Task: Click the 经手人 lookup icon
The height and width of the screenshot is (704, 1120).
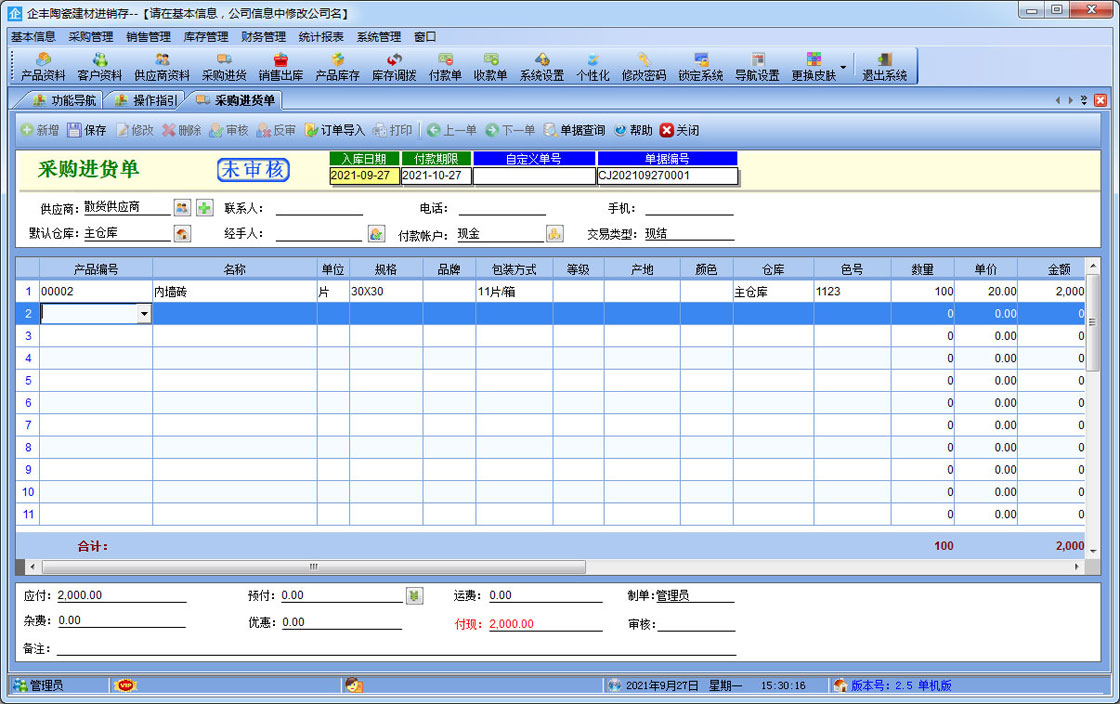Action: tap(376, 234)
